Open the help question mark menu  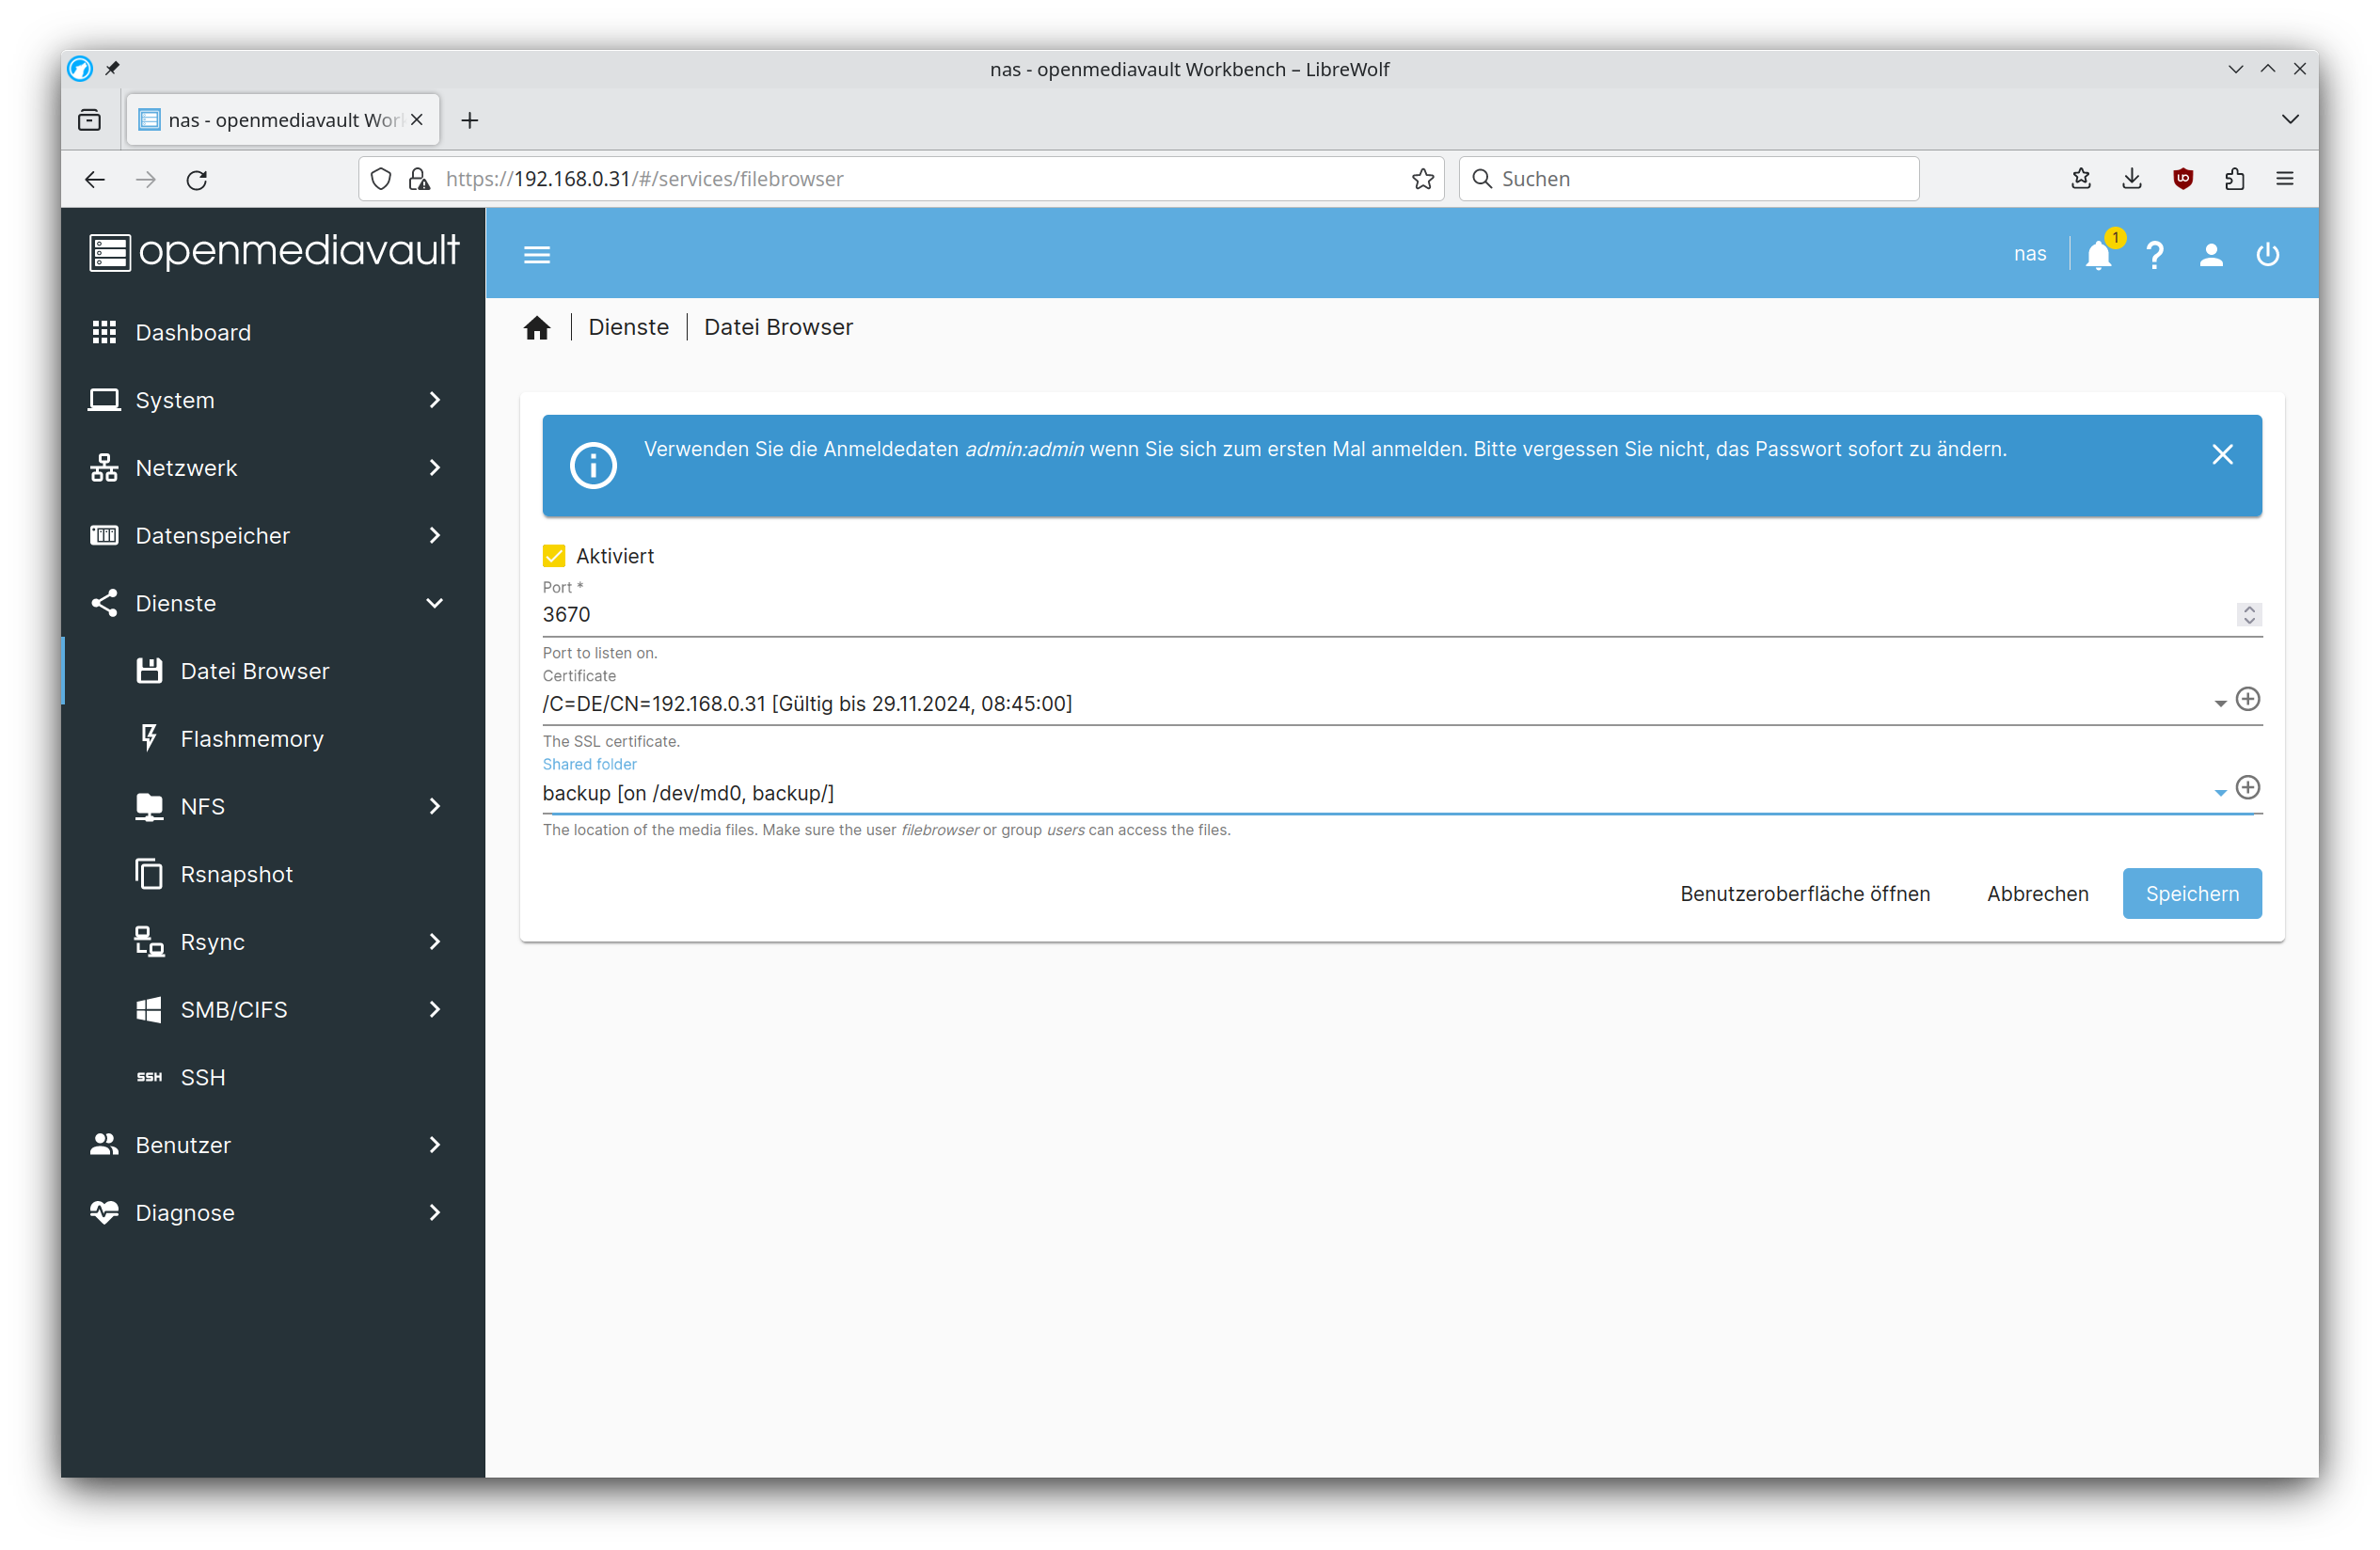click(x=2154, y=254)
